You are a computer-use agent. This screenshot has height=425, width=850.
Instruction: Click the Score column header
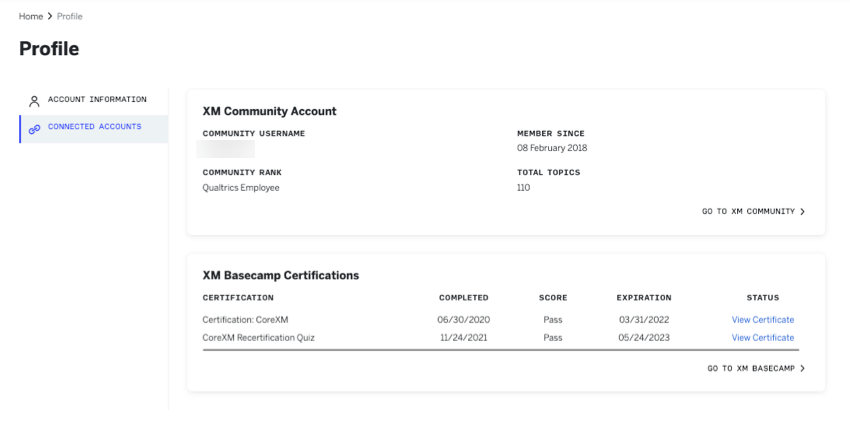[x=553, y=298]
